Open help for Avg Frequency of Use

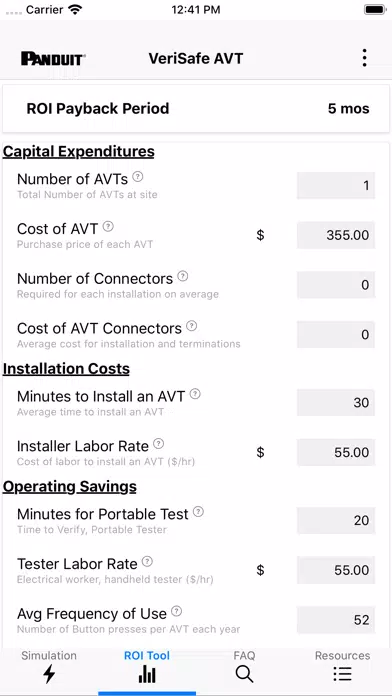click(x=176, y=612)
